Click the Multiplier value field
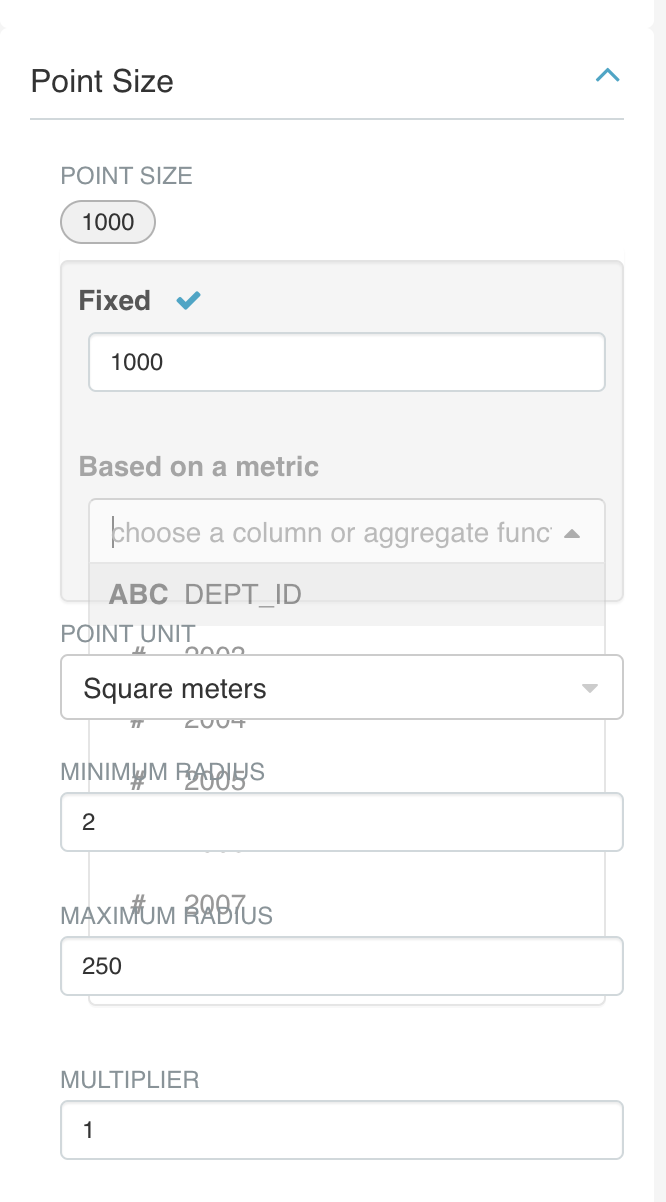This screenshot has width=666, height=1202. pyautogui.click(x=342, y=1129)
